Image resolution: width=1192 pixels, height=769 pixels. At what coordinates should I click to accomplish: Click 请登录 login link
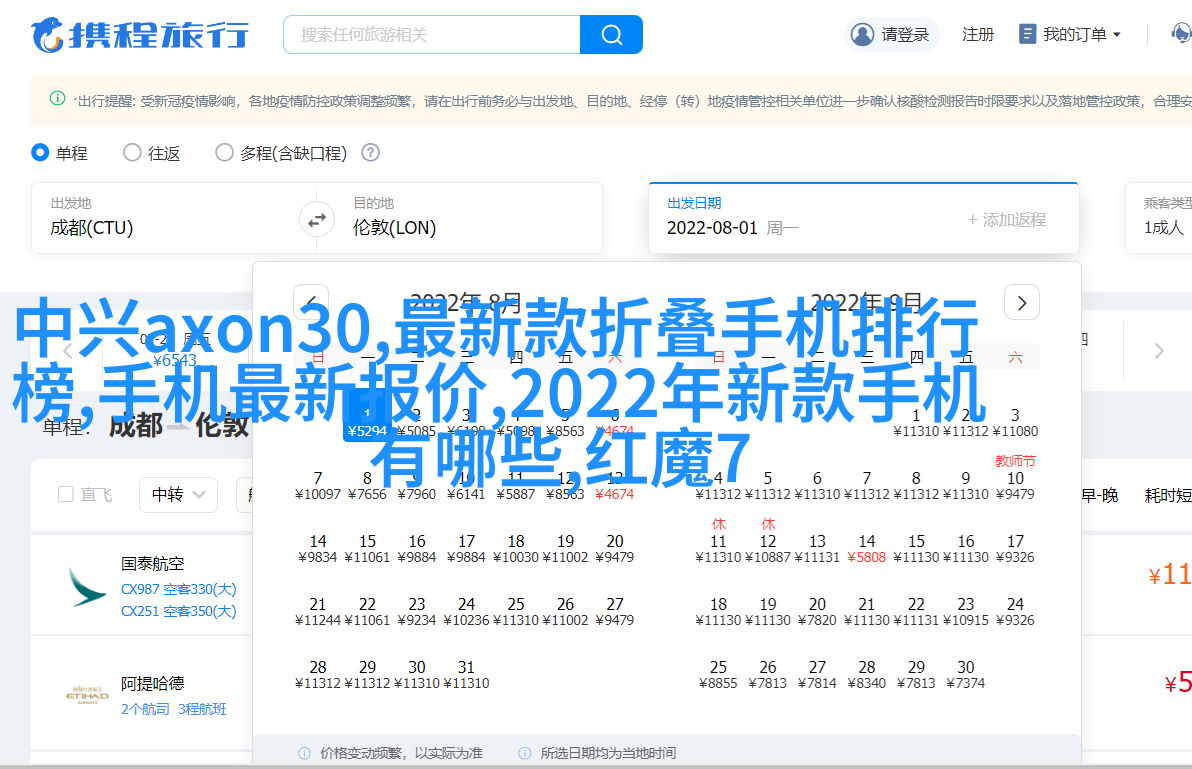point(905,34)
